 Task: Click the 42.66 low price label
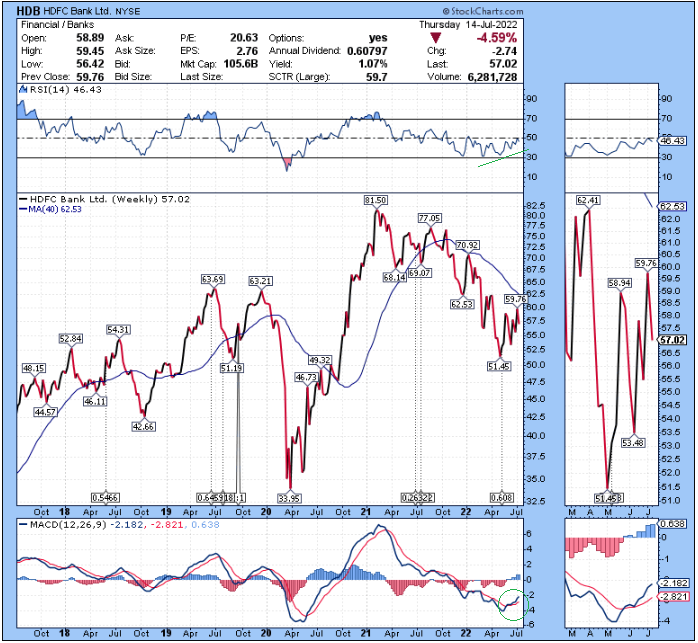pos(143,427)
